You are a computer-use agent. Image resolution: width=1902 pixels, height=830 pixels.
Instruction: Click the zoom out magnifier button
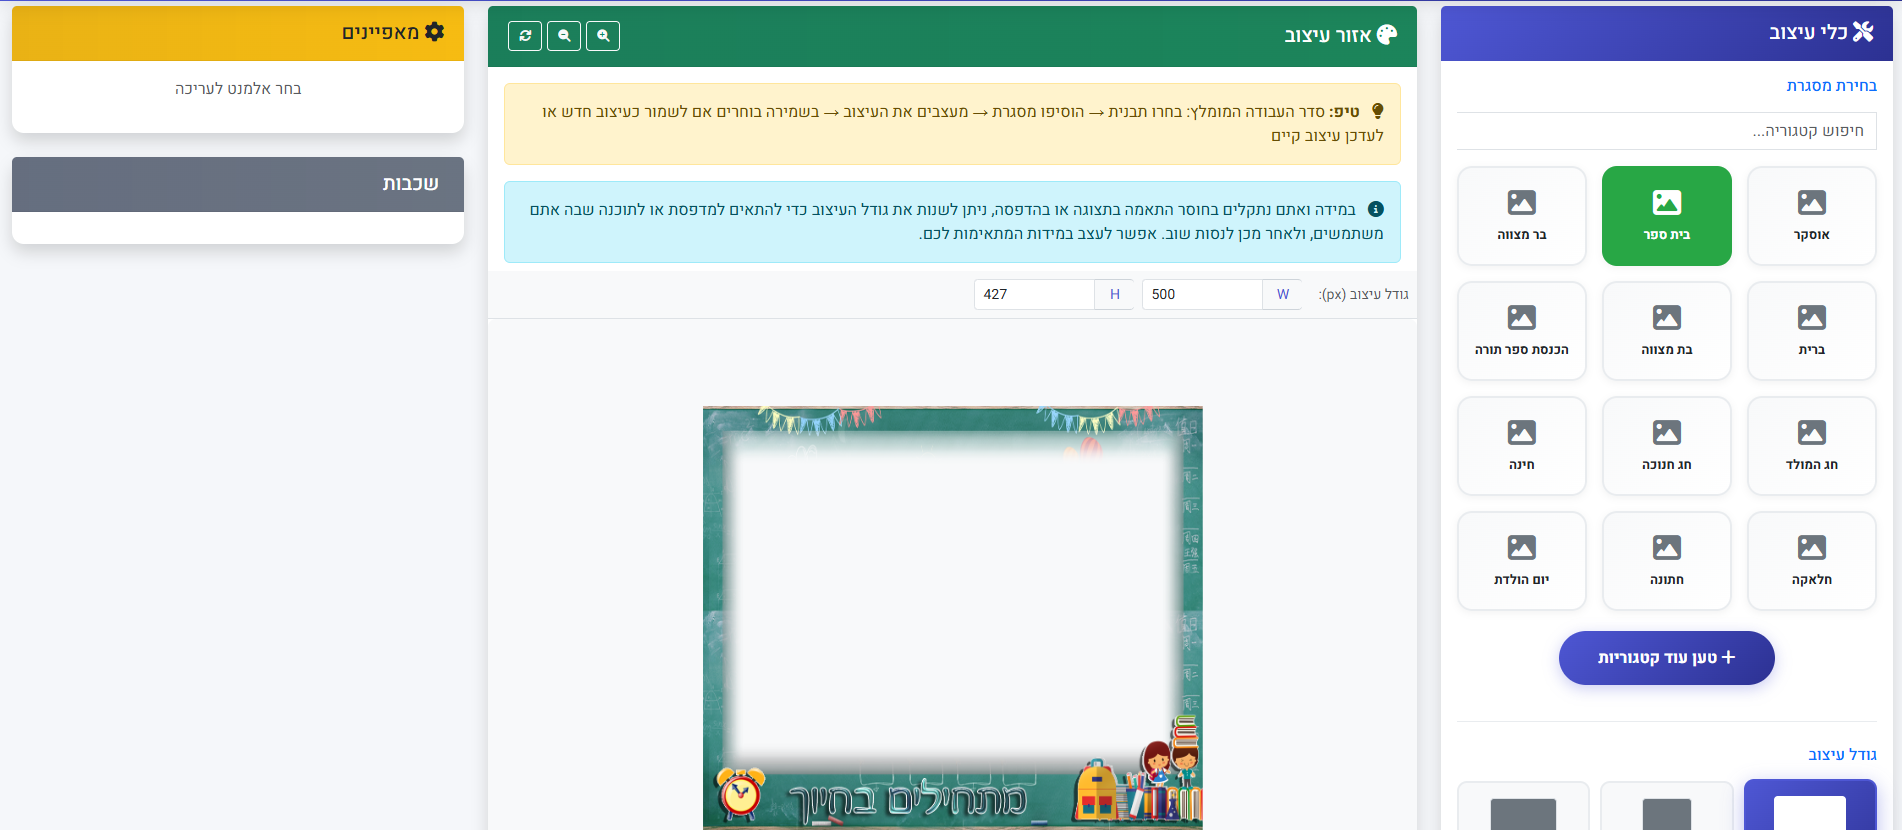click(x=564, y=36)
